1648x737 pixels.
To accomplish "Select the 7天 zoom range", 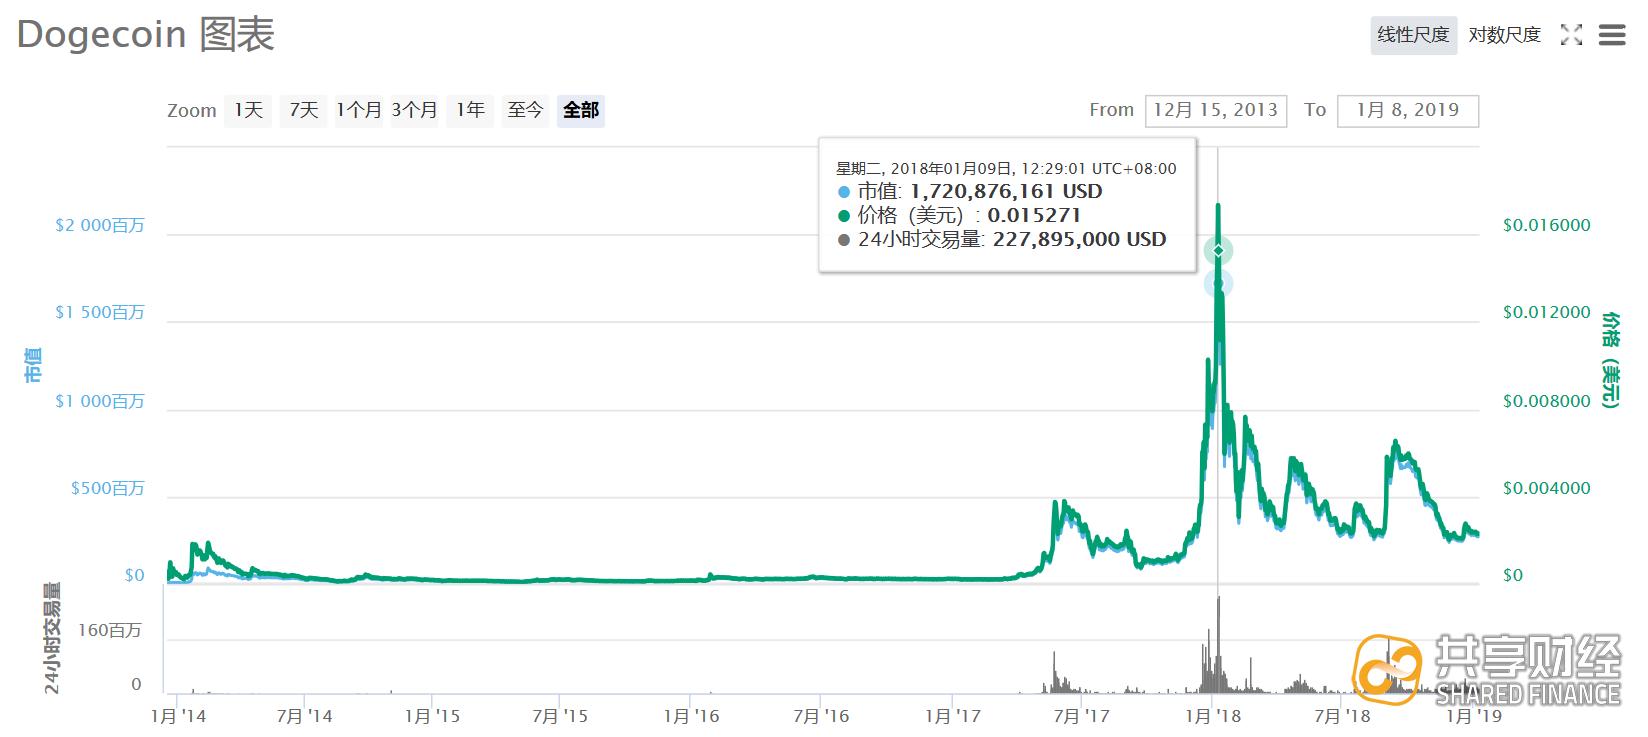I will [x=303, y=110].
